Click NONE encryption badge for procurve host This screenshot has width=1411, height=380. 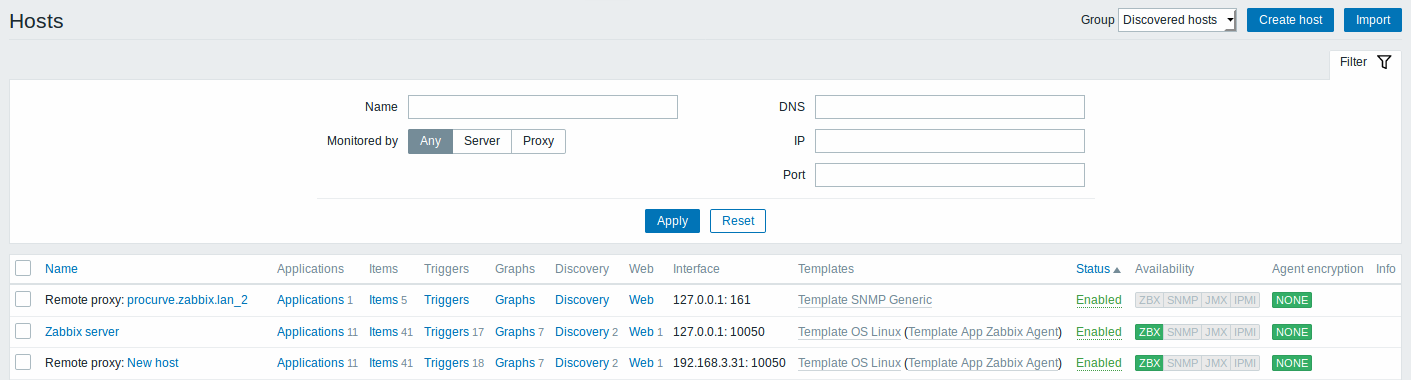1291,300
